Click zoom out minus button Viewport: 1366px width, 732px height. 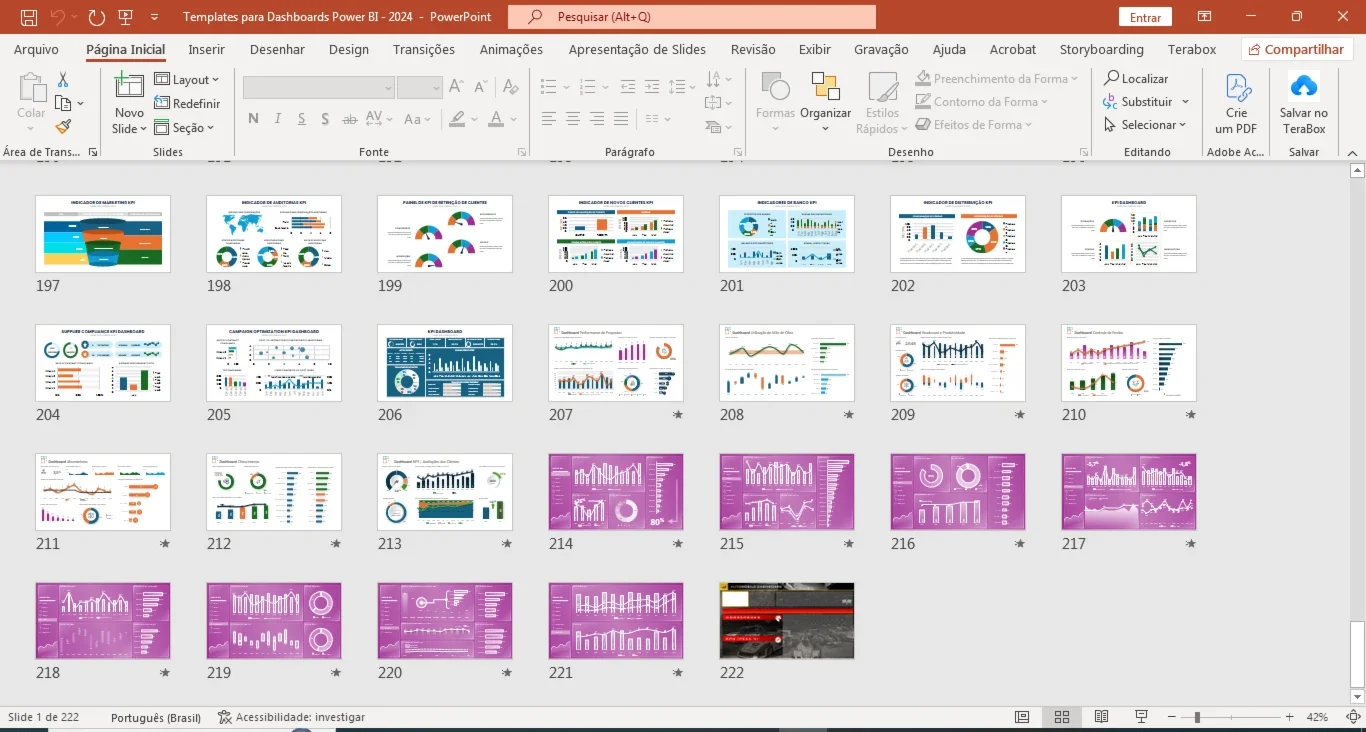click(1172, 717)
